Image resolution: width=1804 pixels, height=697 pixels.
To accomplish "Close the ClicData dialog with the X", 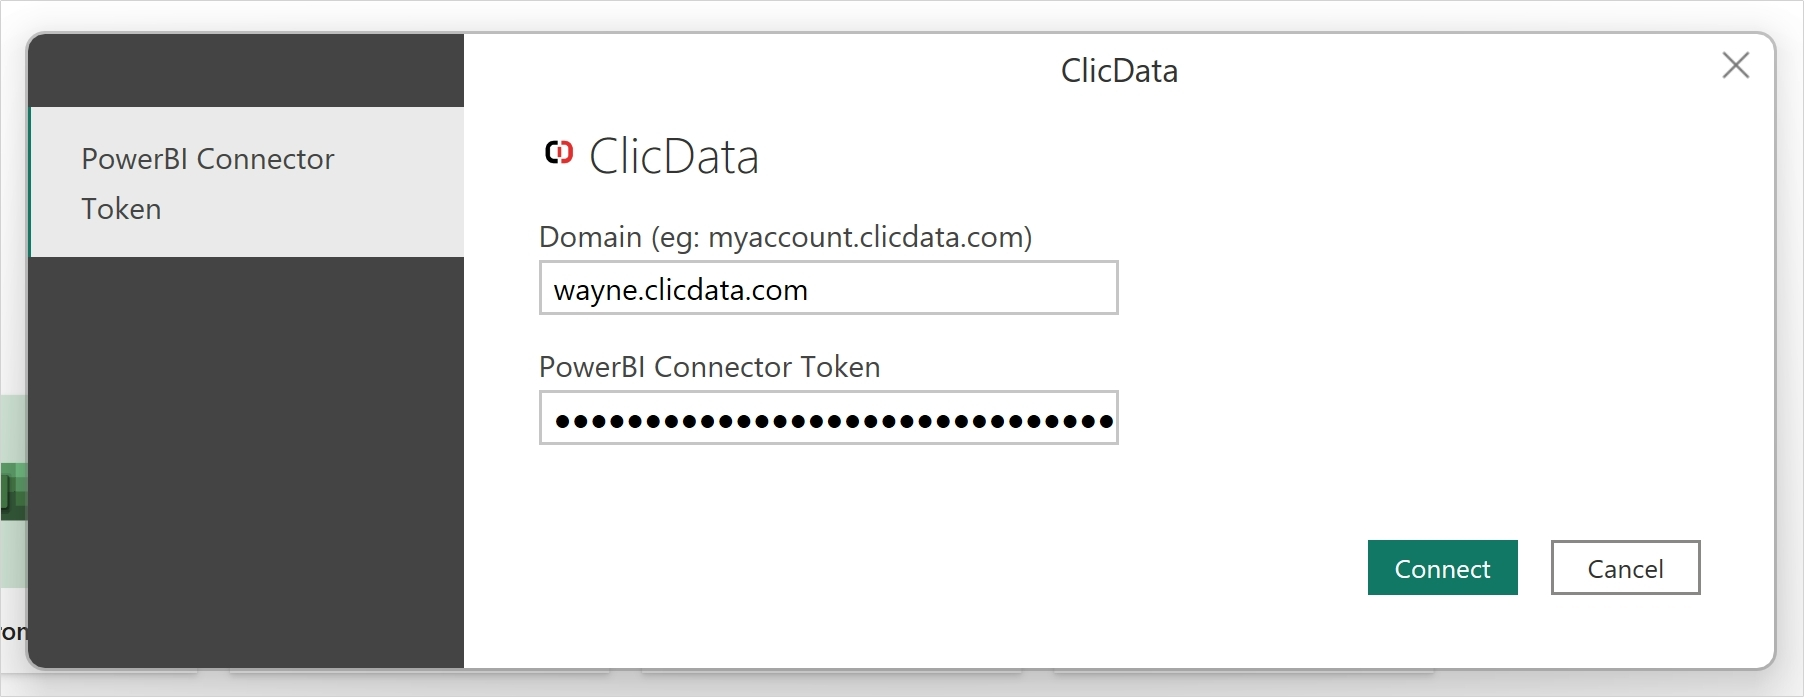I will click(x=1736, y=66).
